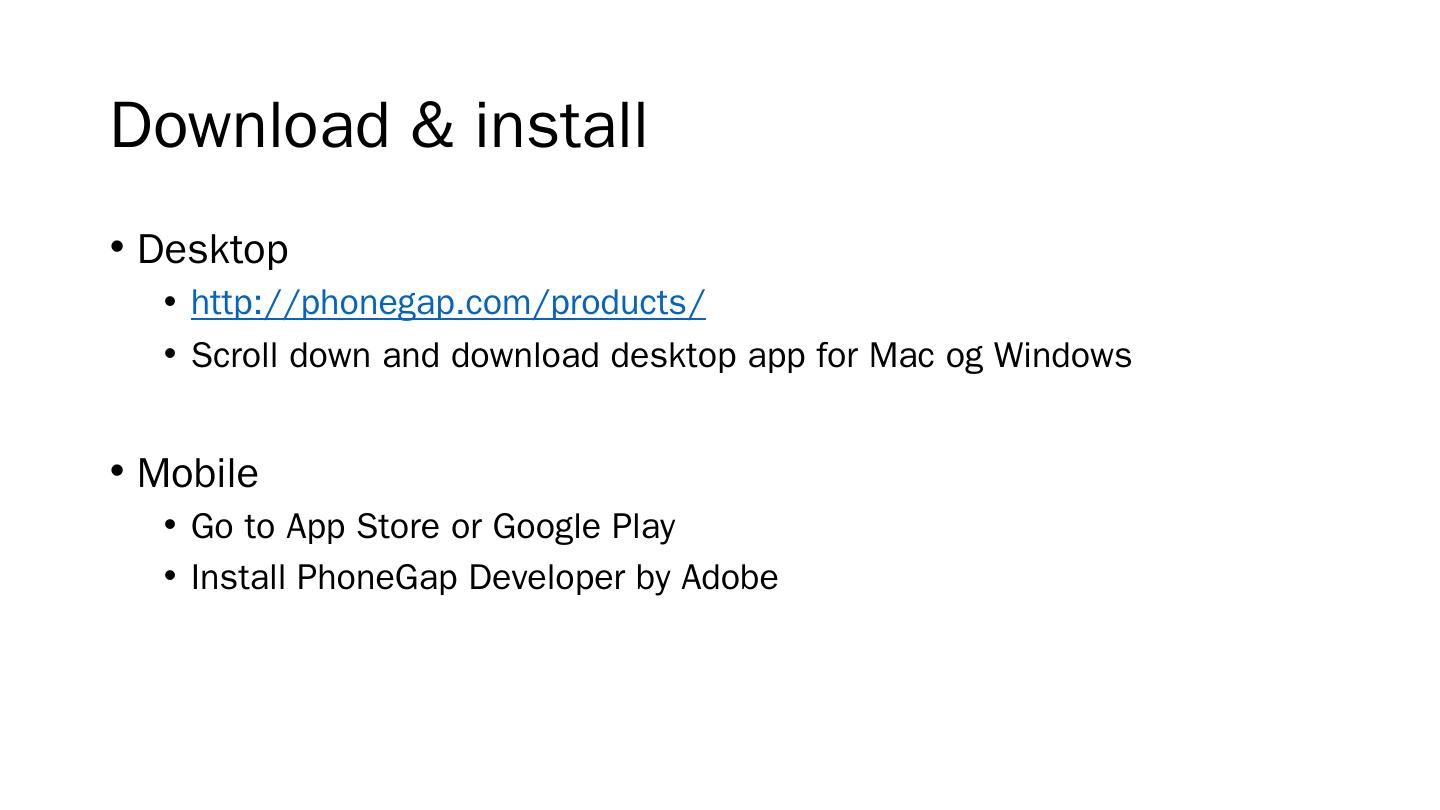Image resolution: width=1440 pixels, height=810 pixels.
Task: Click the bullet point before 'Mobile'
Action: point(117,470)
